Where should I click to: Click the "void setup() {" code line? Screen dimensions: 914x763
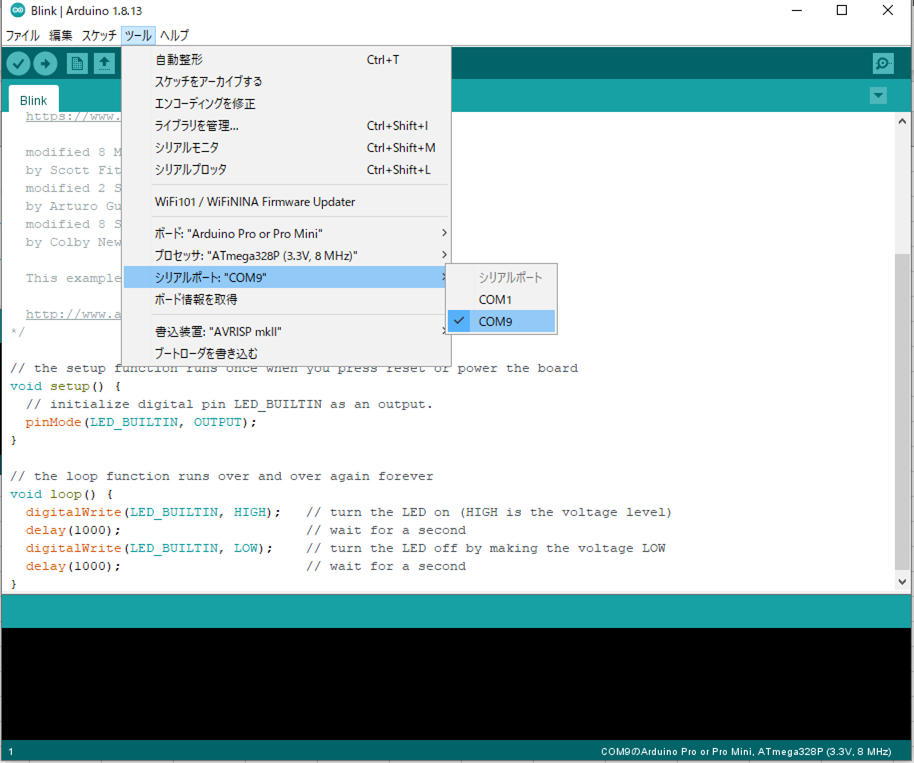point(65,386)
